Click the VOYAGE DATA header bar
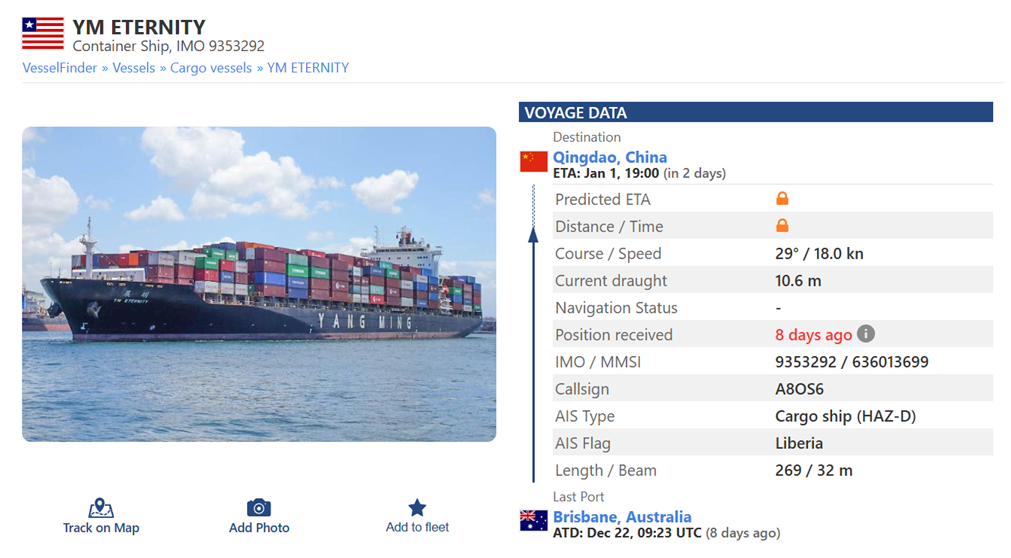This screenshot has height=558, width=1011. 756,113
